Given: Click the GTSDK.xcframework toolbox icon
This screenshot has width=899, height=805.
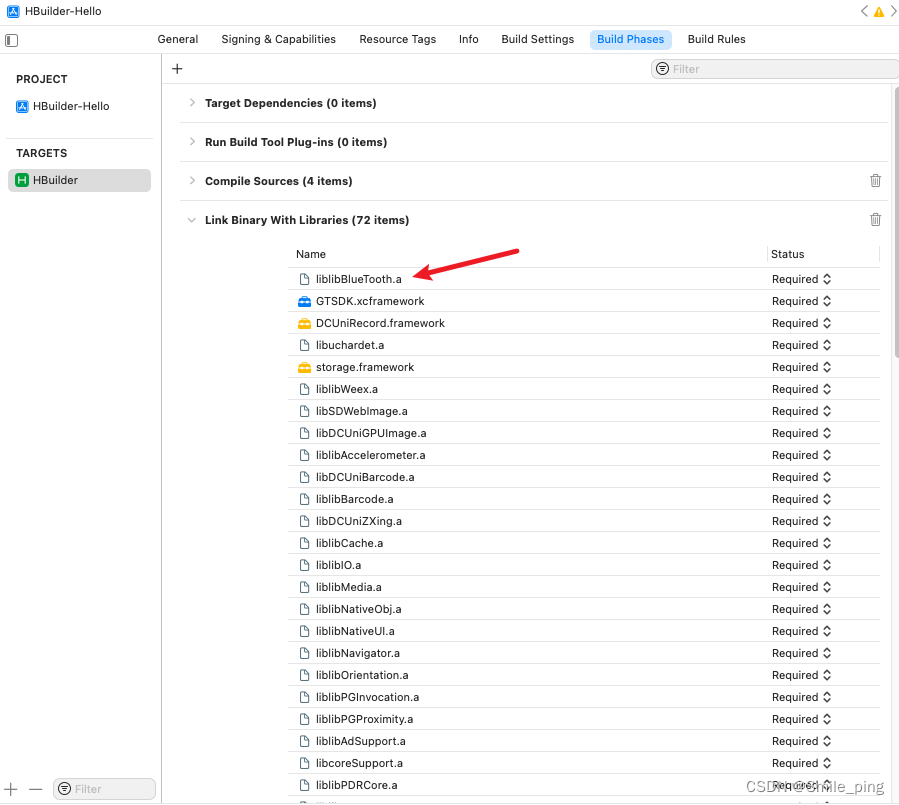Looking at the screenshot, I should 304,301.
